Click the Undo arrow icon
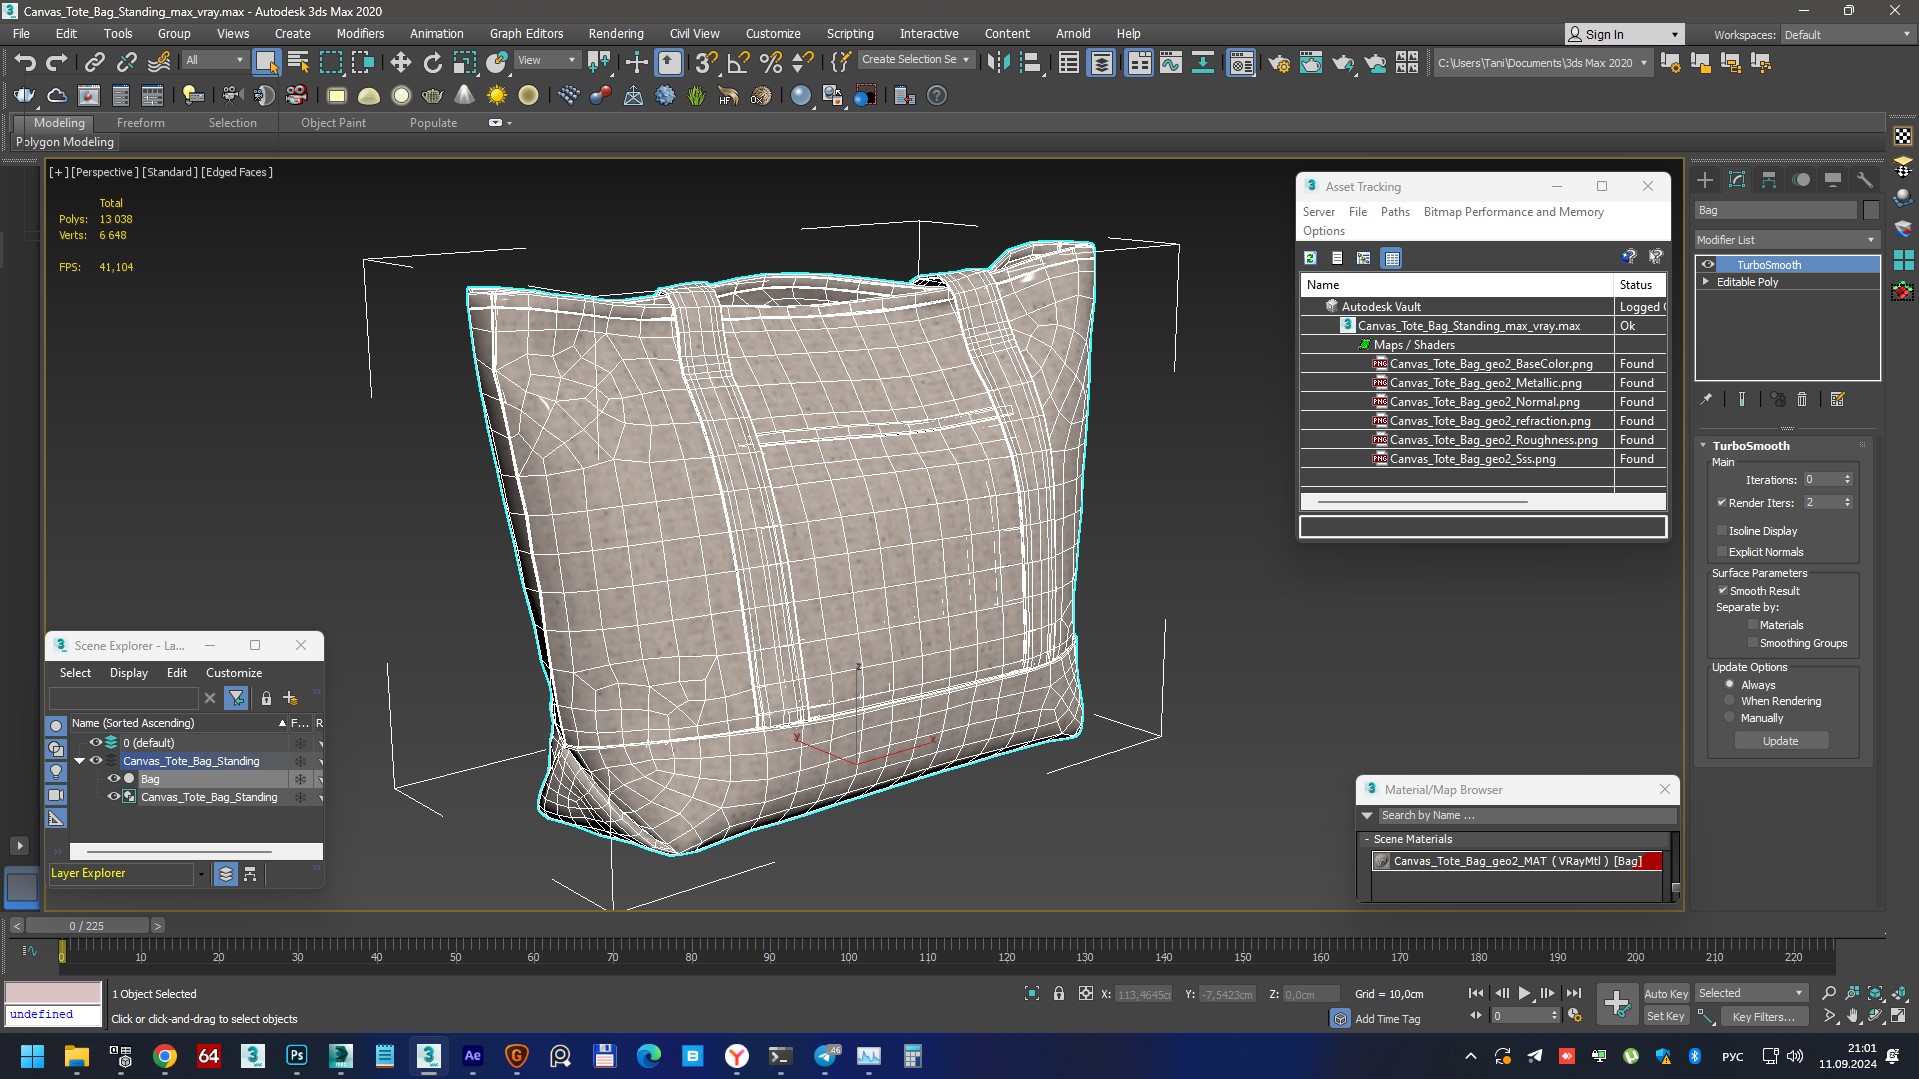 pyautogui.click(x=25, y=63)
